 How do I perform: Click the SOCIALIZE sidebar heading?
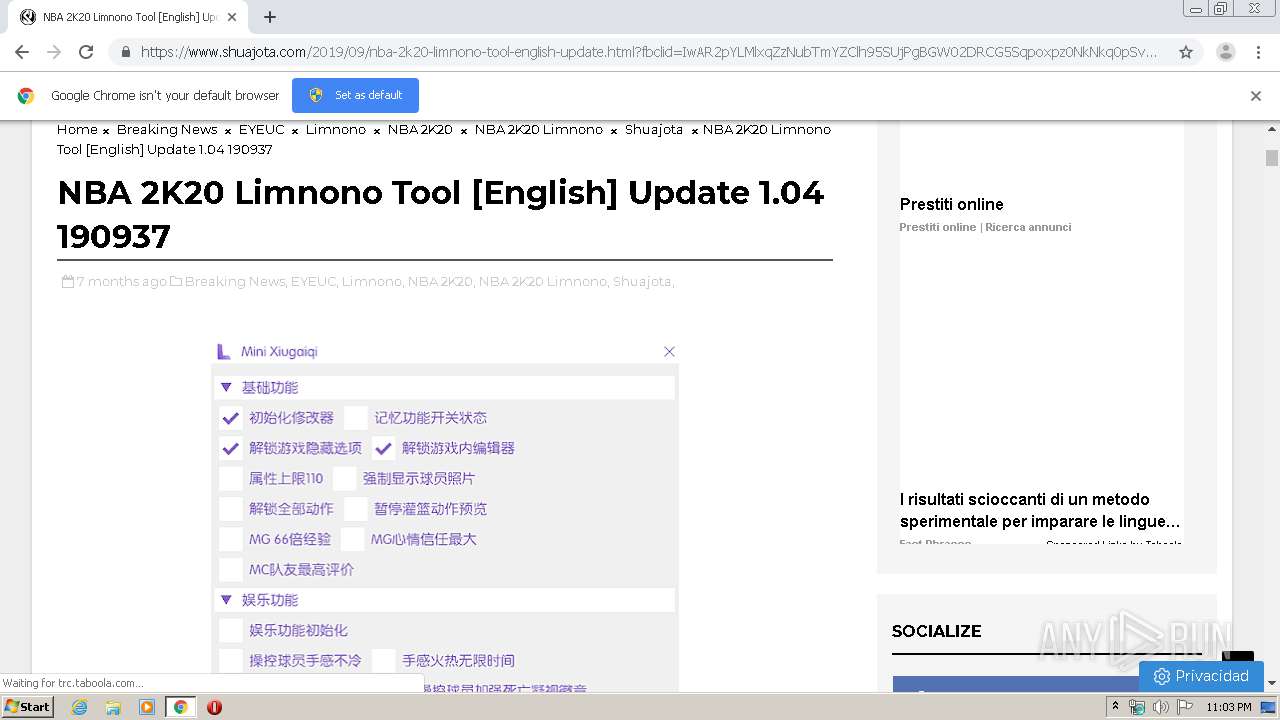[x=936, y=631]
